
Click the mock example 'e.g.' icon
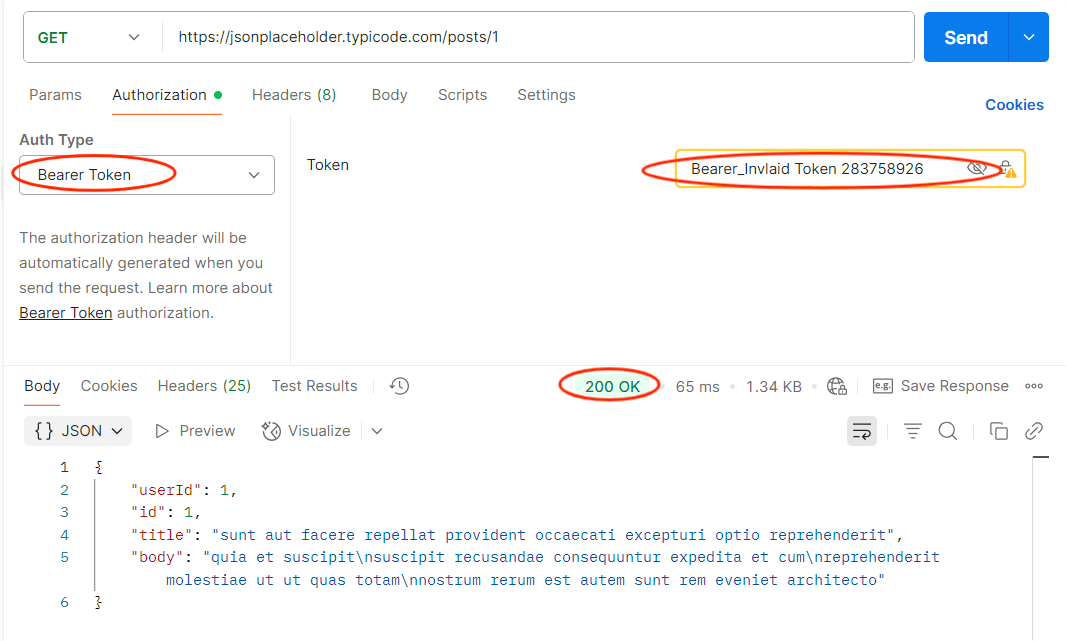pos(882,386)
